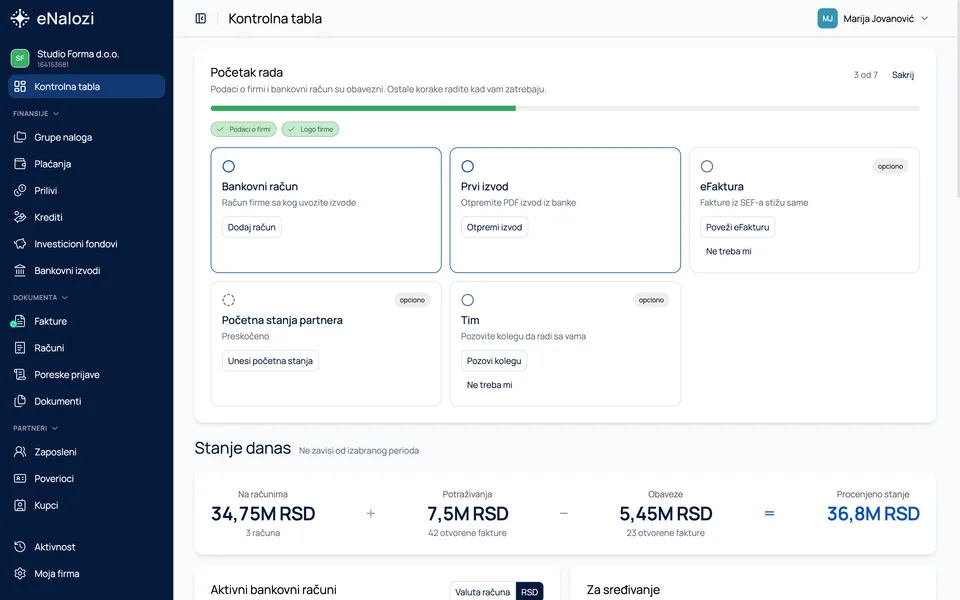Click the Grupe naloga sidebar icon
This screenshot has width=960, height=600.
pos(20,137)
